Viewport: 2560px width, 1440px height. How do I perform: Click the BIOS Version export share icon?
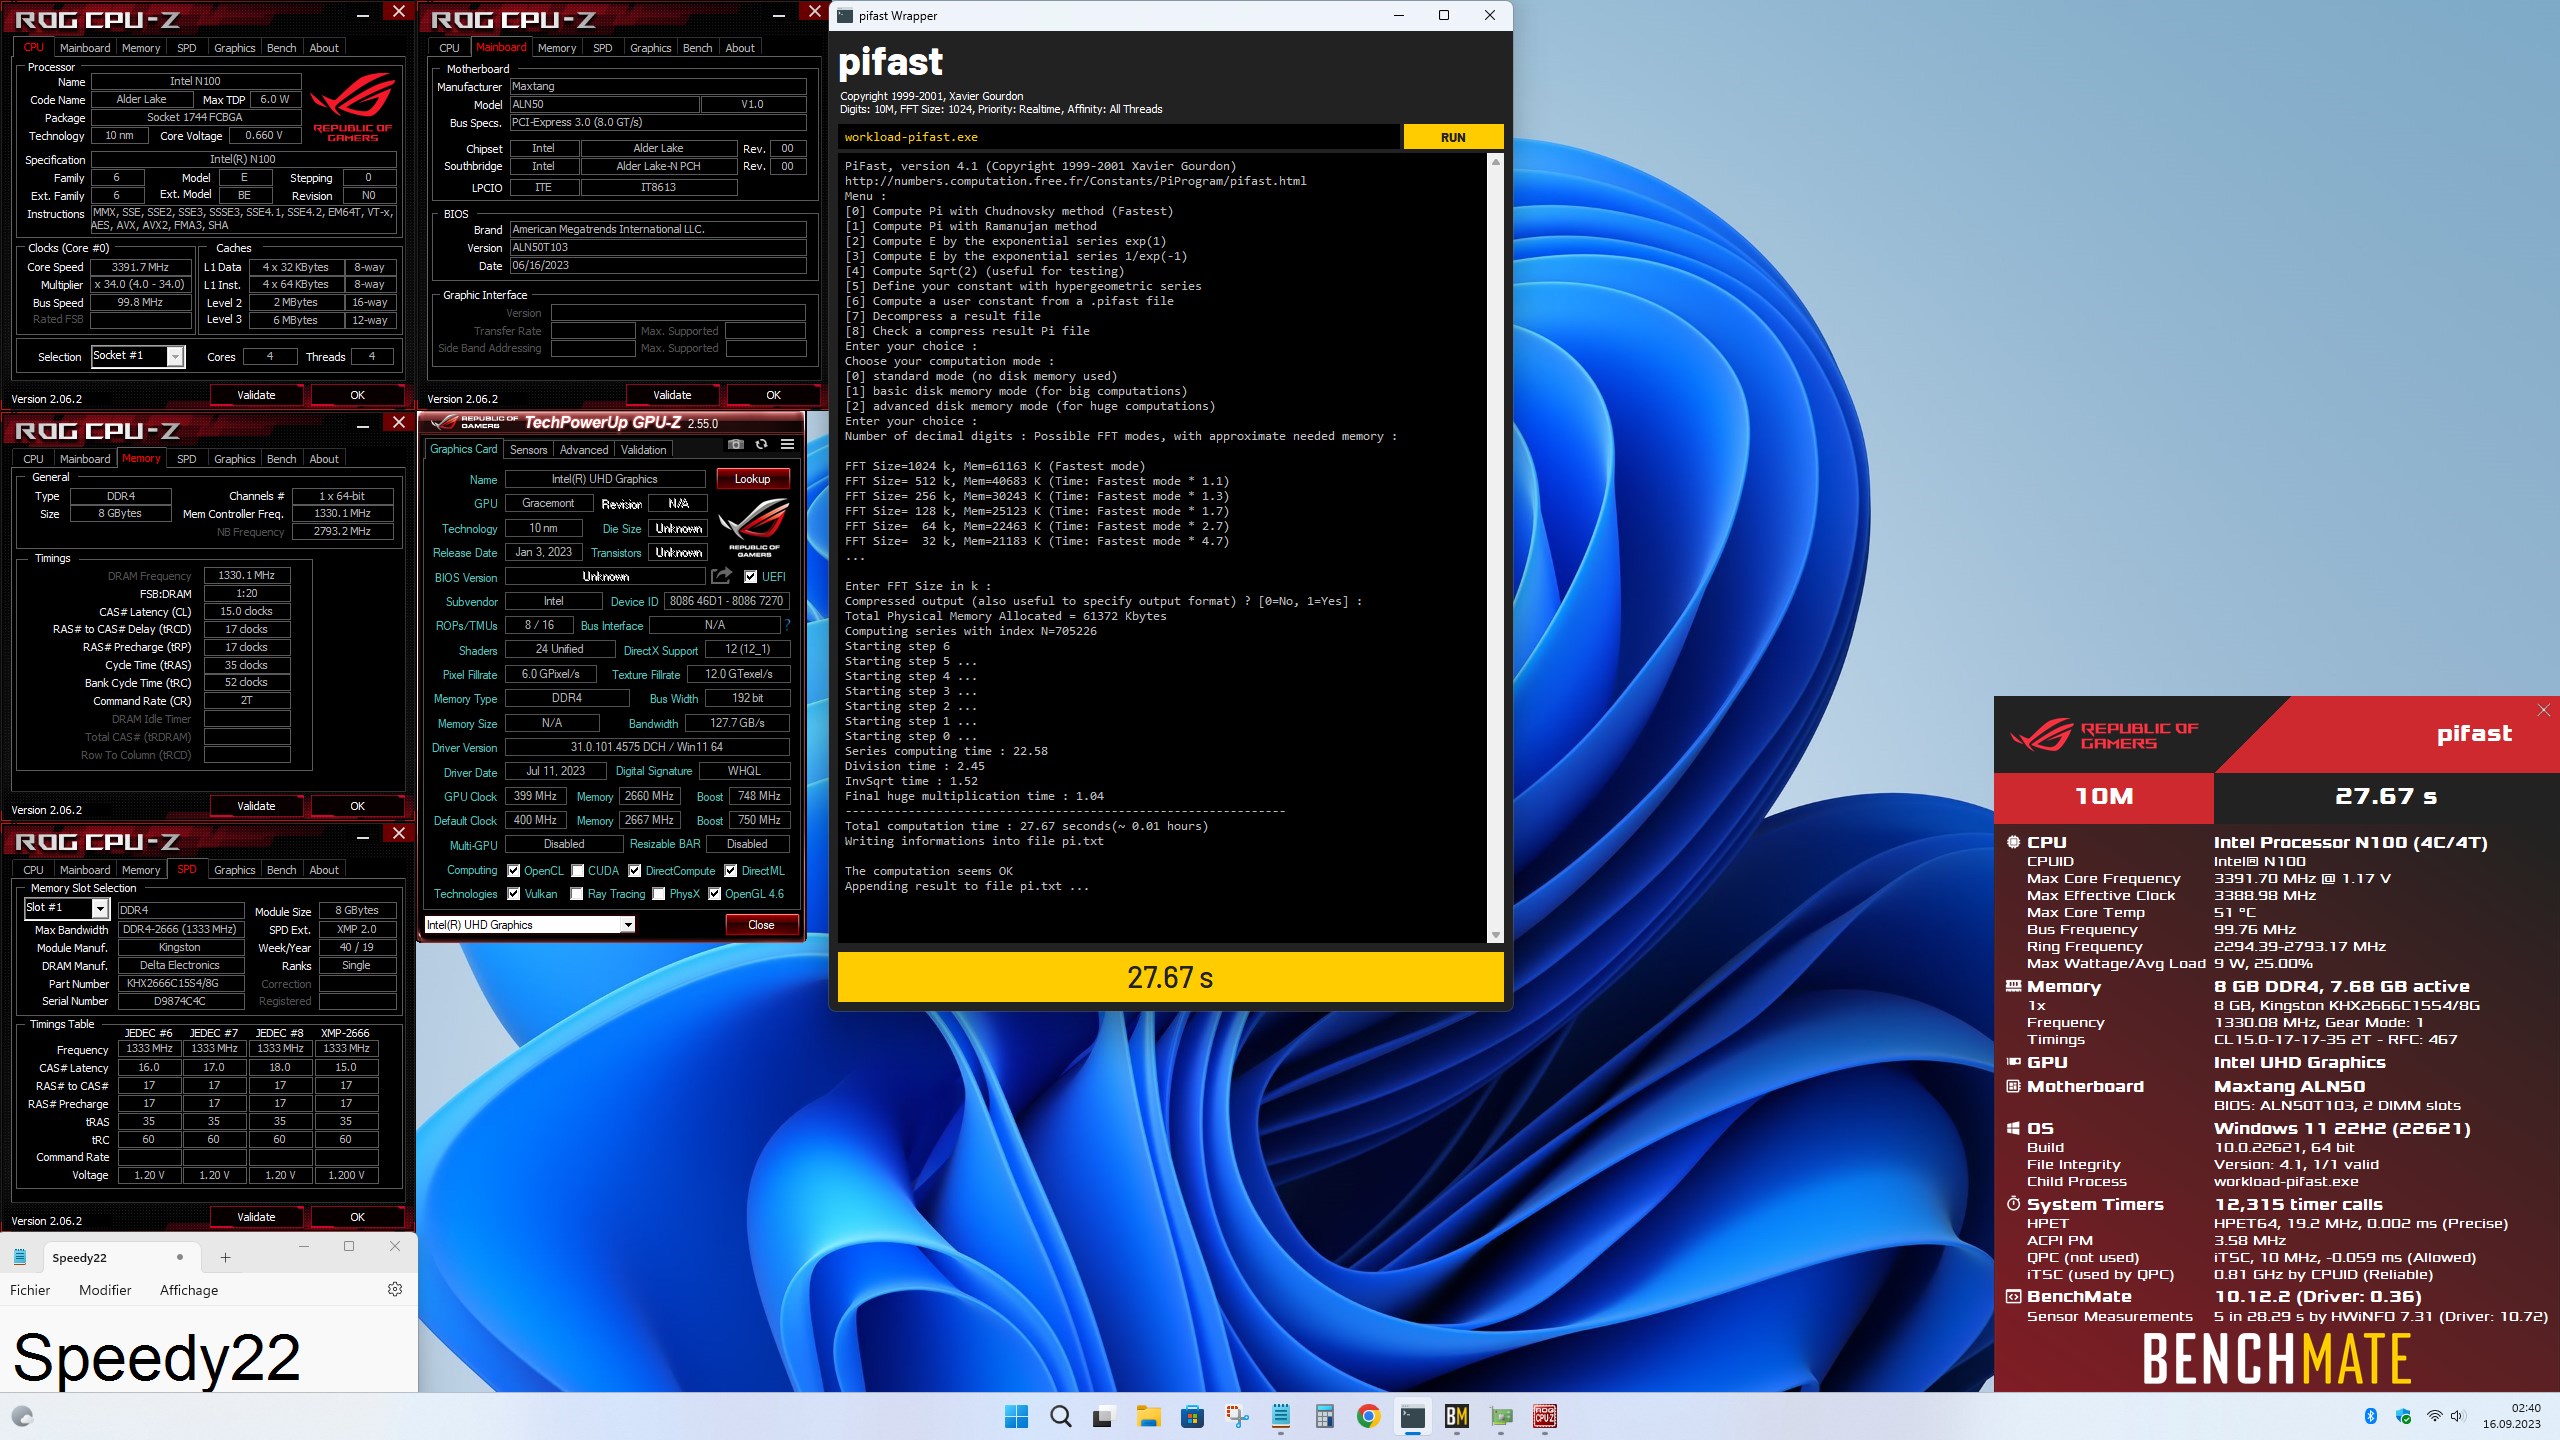point(721,576)
